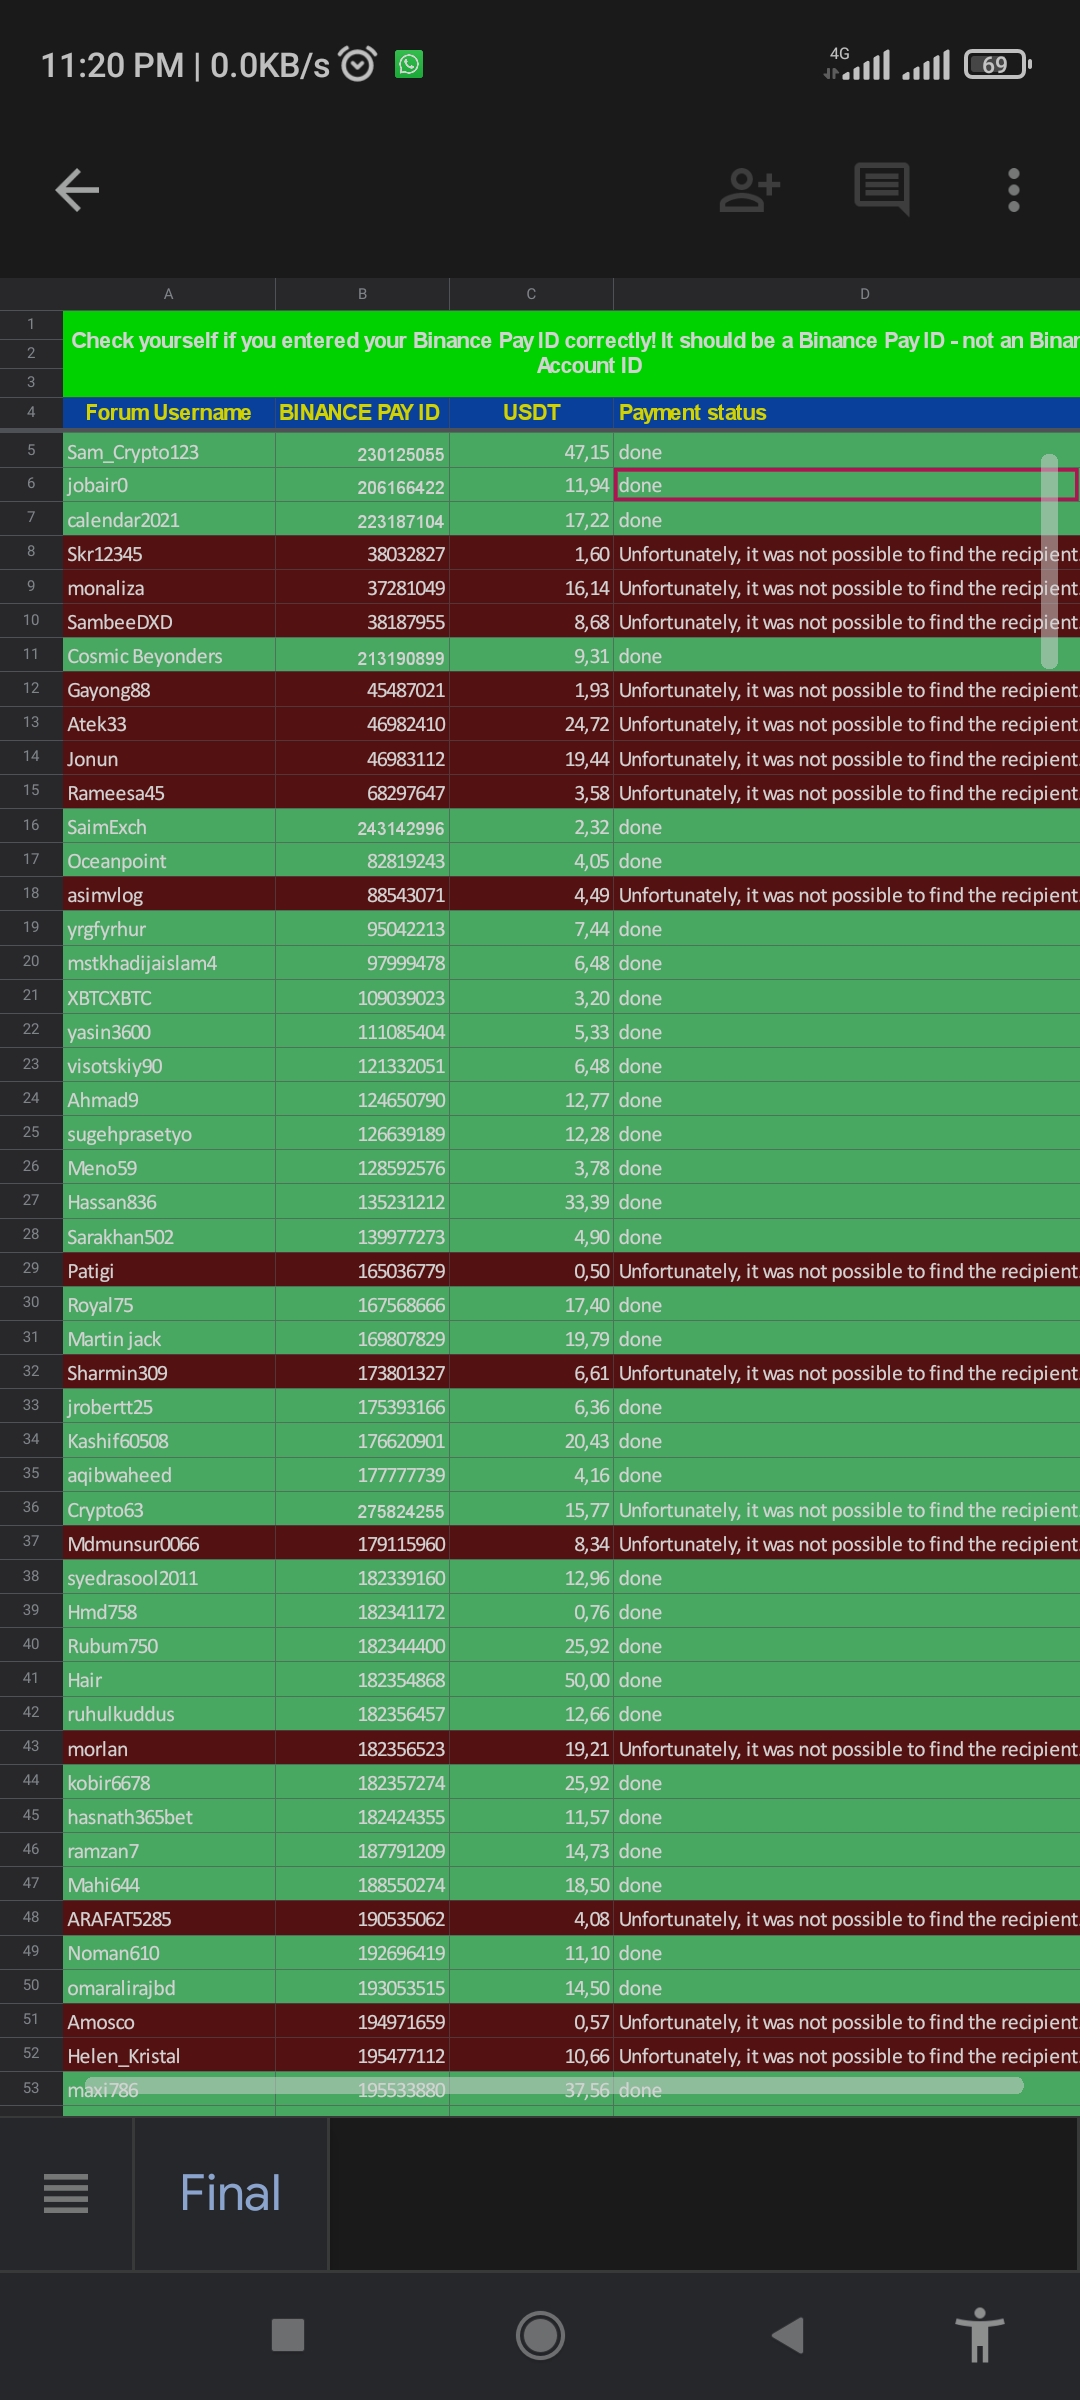The width and height of the screenshot is (1080, 2400).
Task: Open the comments icon
Action: (882, 189)
